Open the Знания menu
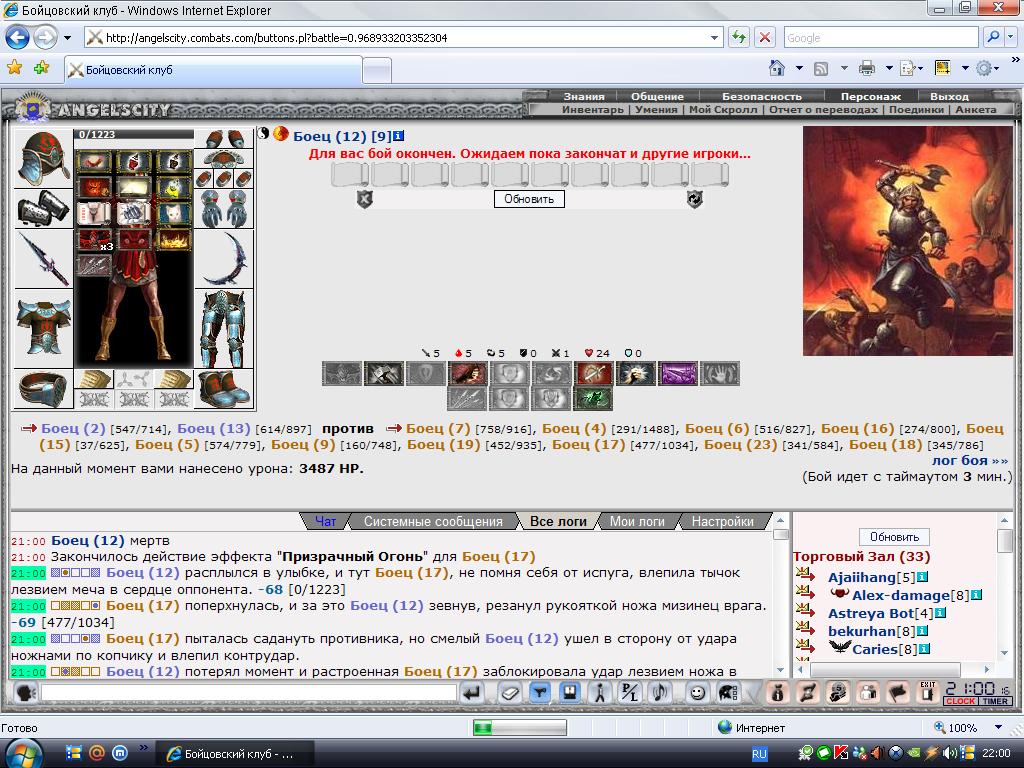1024x768 pixels. 584,97
